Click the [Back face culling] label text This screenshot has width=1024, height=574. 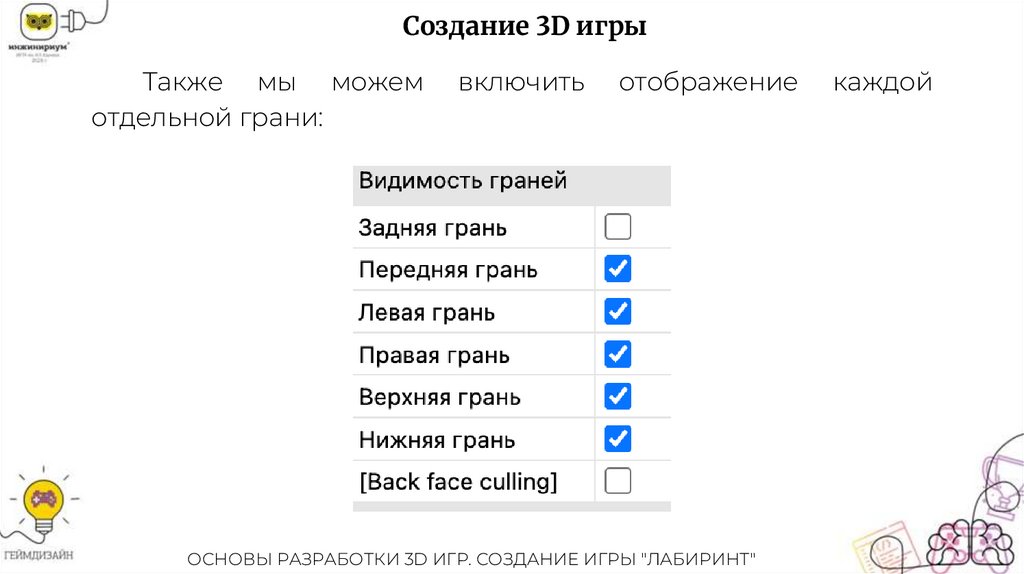[x=457, y=482]
